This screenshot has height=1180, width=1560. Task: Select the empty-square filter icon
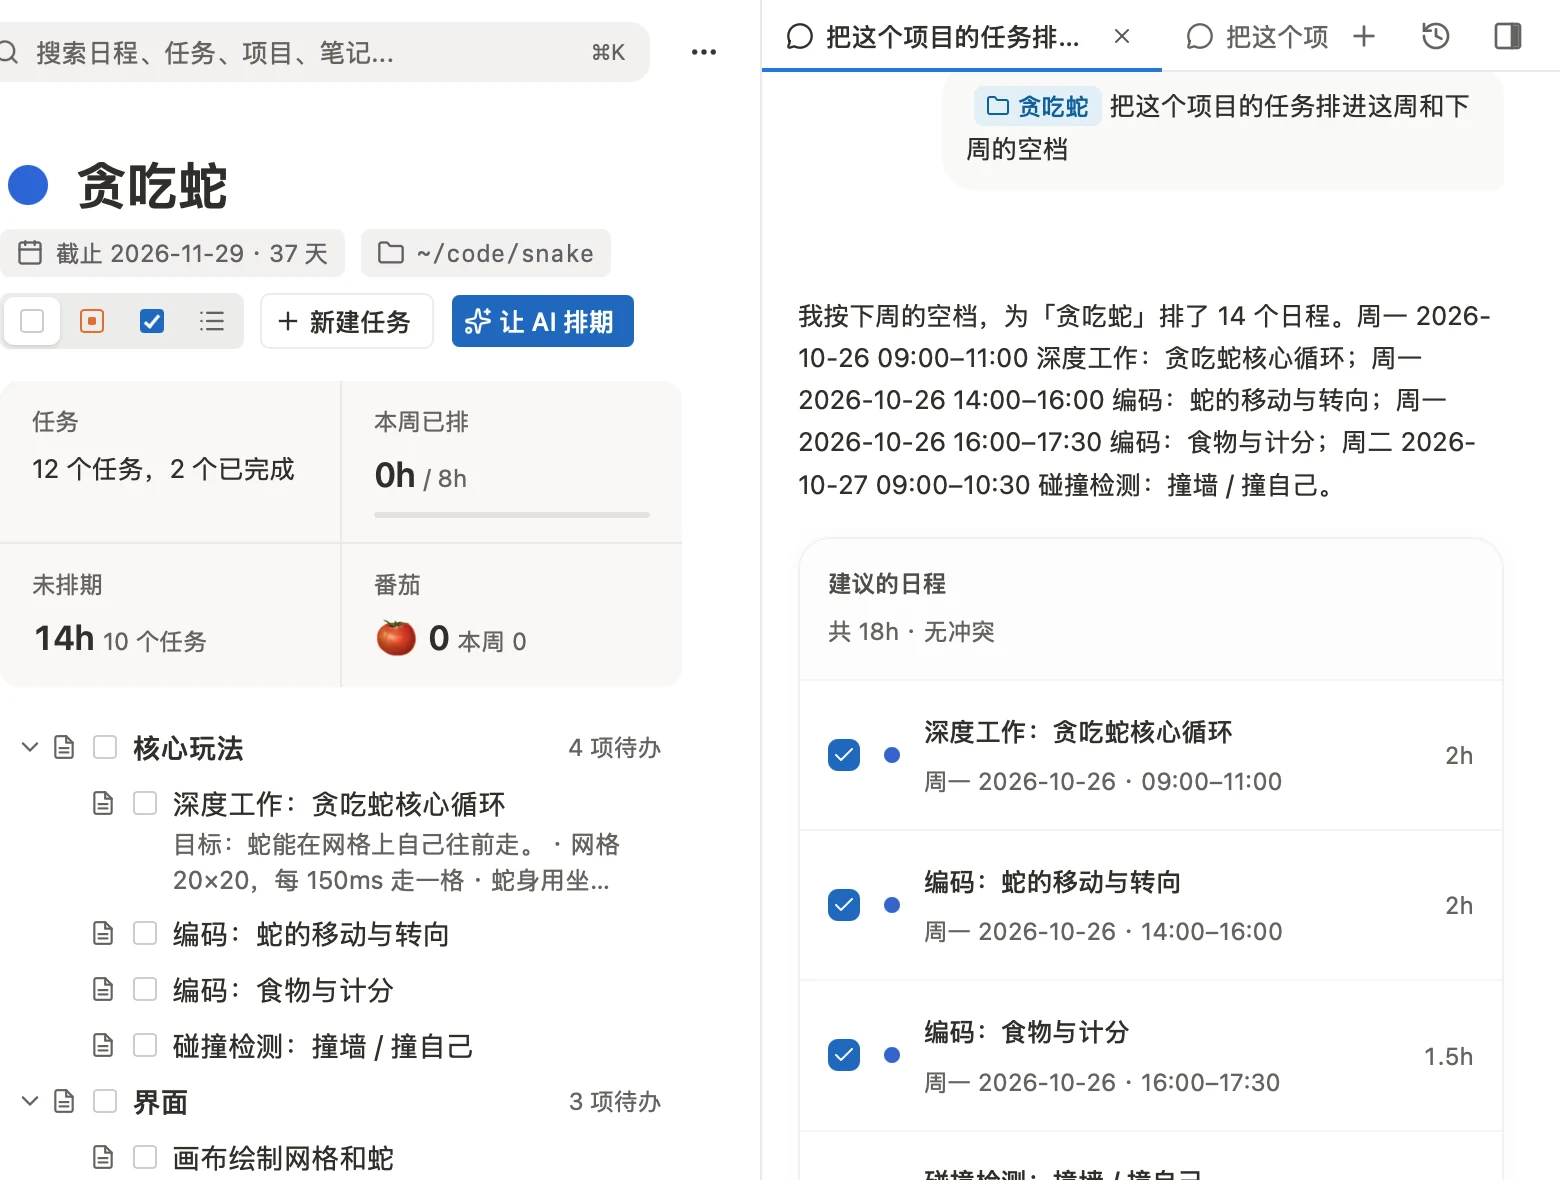click(32, 321)
